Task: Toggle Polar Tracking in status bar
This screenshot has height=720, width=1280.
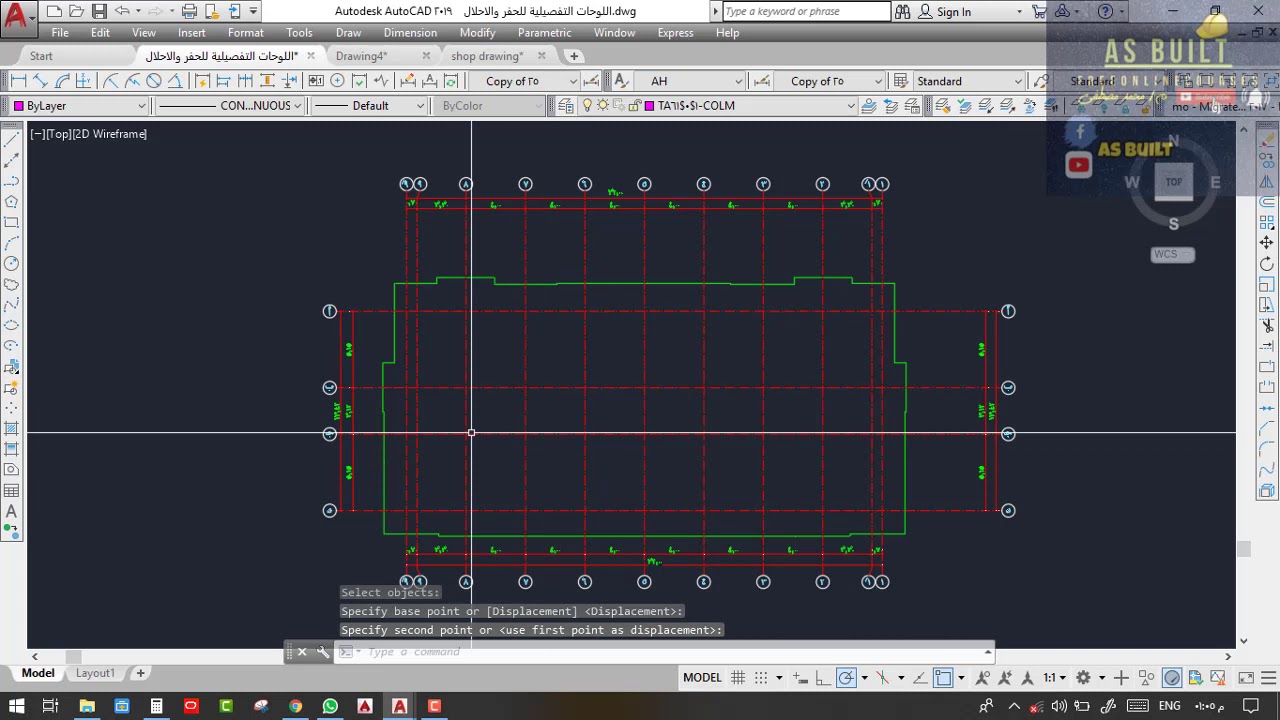Action: click(846, 678)
